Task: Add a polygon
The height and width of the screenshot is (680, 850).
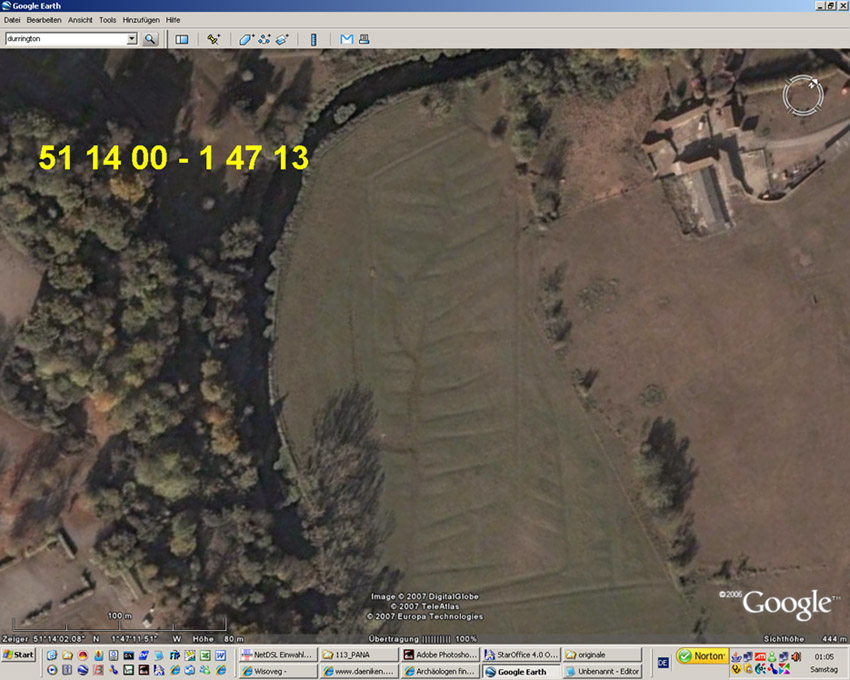Action: point(246,39)
